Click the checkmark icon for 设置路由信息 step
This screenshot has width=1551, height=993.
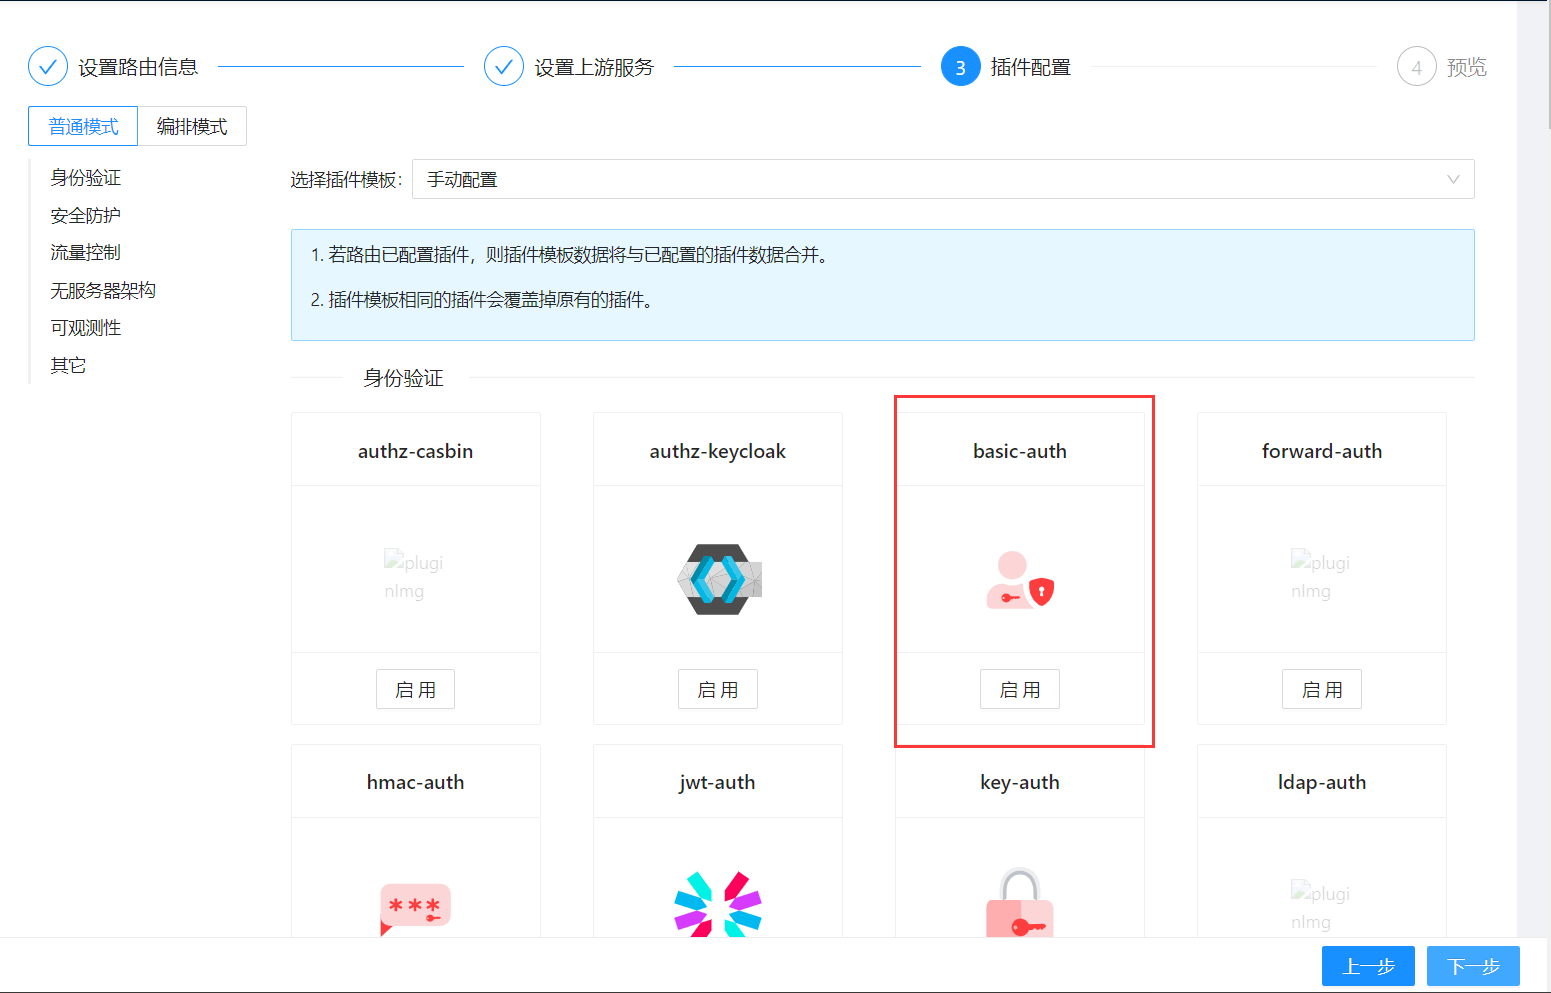coord(48,67)
